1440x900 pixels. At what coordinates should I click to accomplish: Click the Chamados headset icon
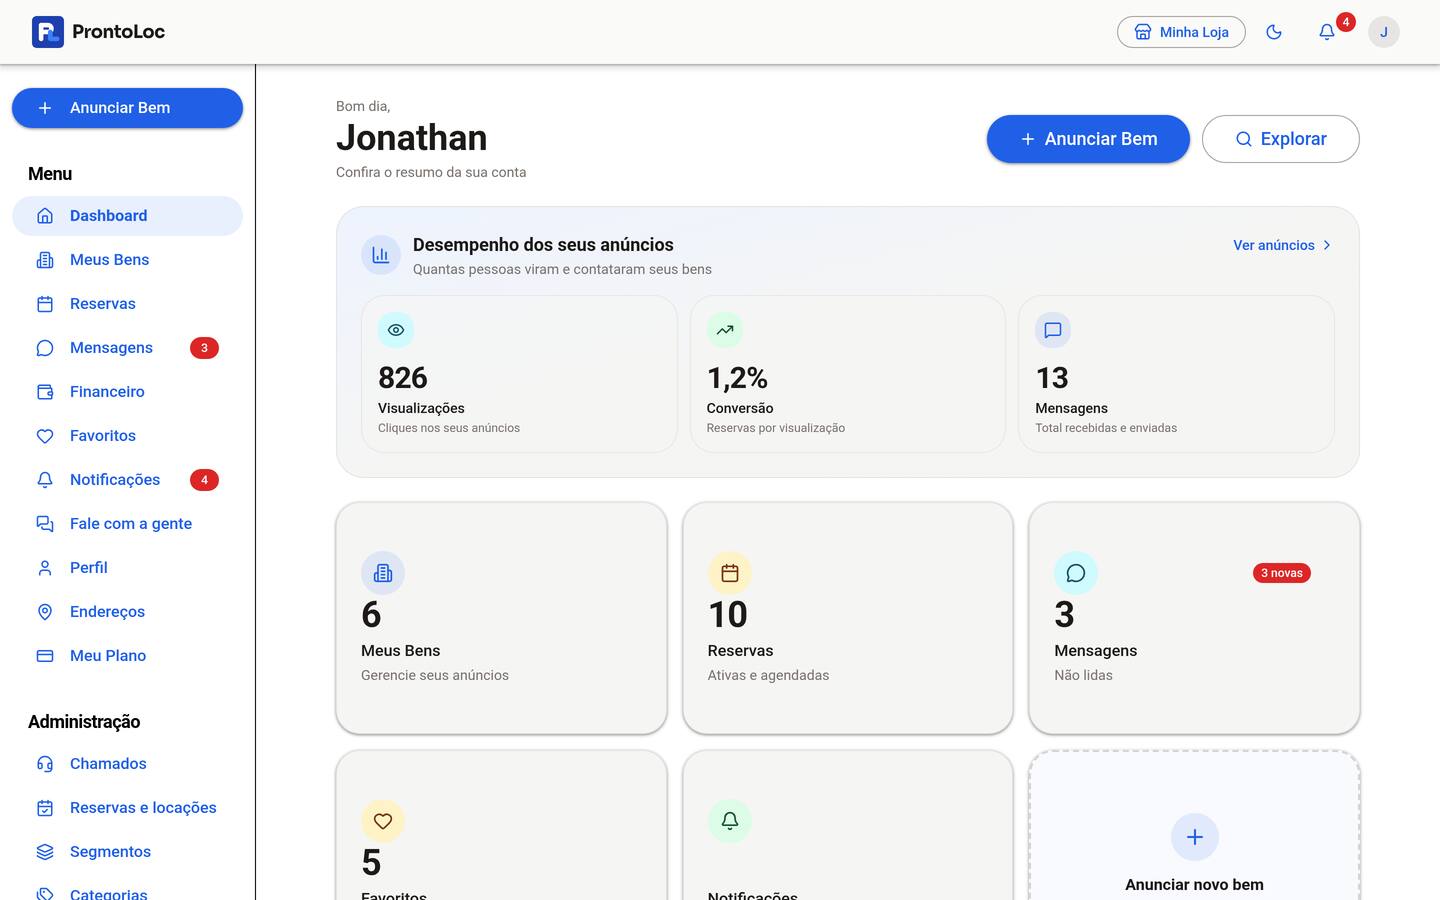tap(45, 764)
